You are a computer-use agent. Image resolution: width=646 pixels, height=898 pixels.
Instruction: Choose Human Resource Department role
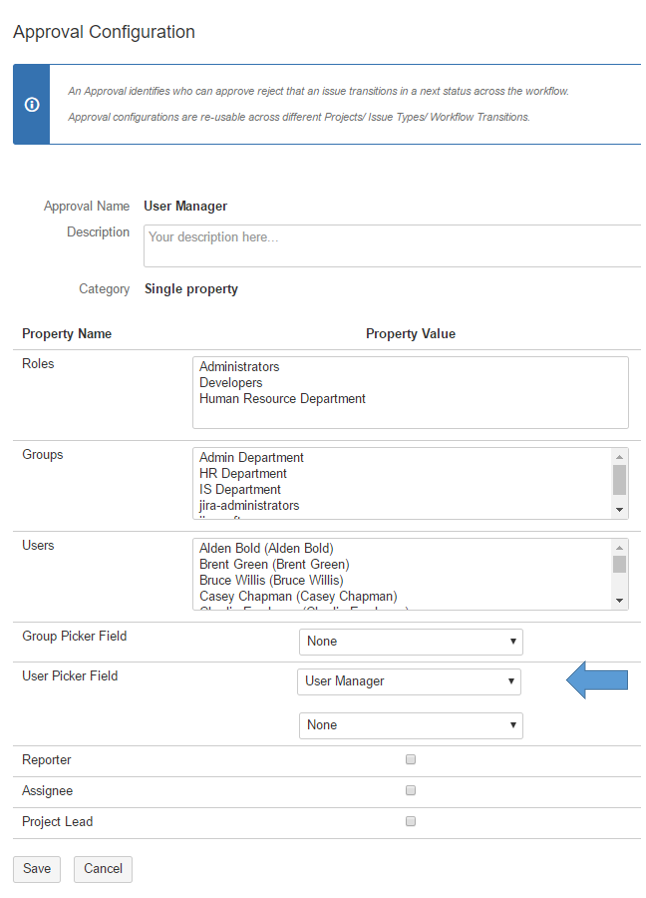tap(282, 399)
